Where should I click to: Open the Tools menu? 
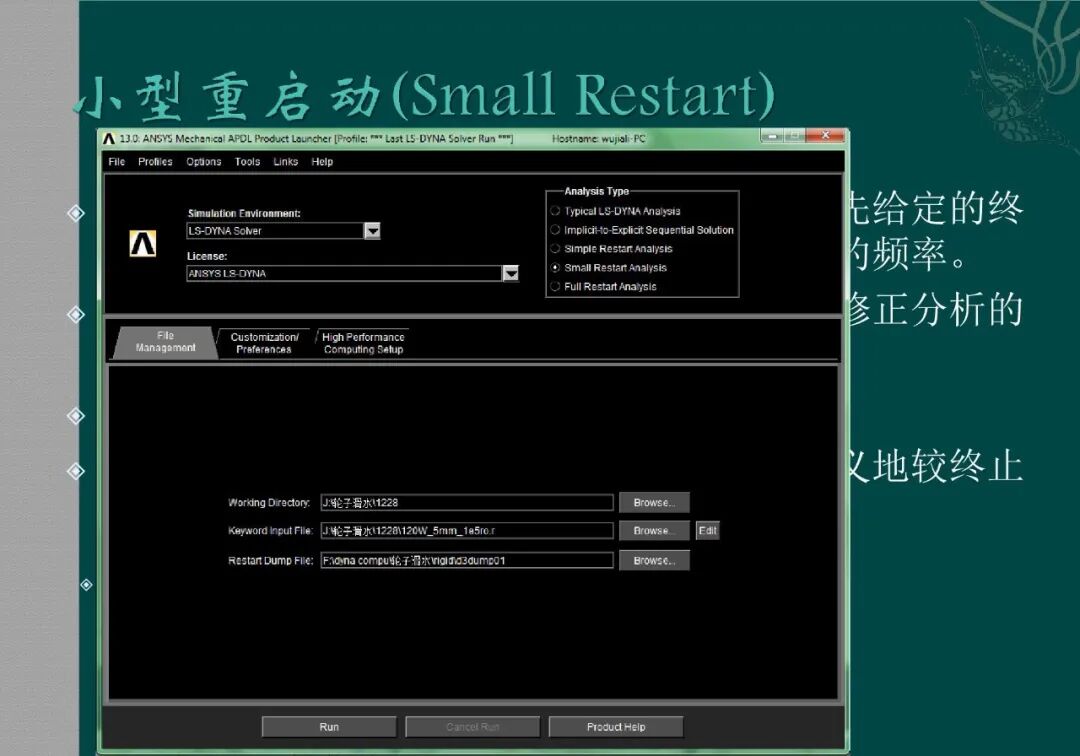(247, 162)
